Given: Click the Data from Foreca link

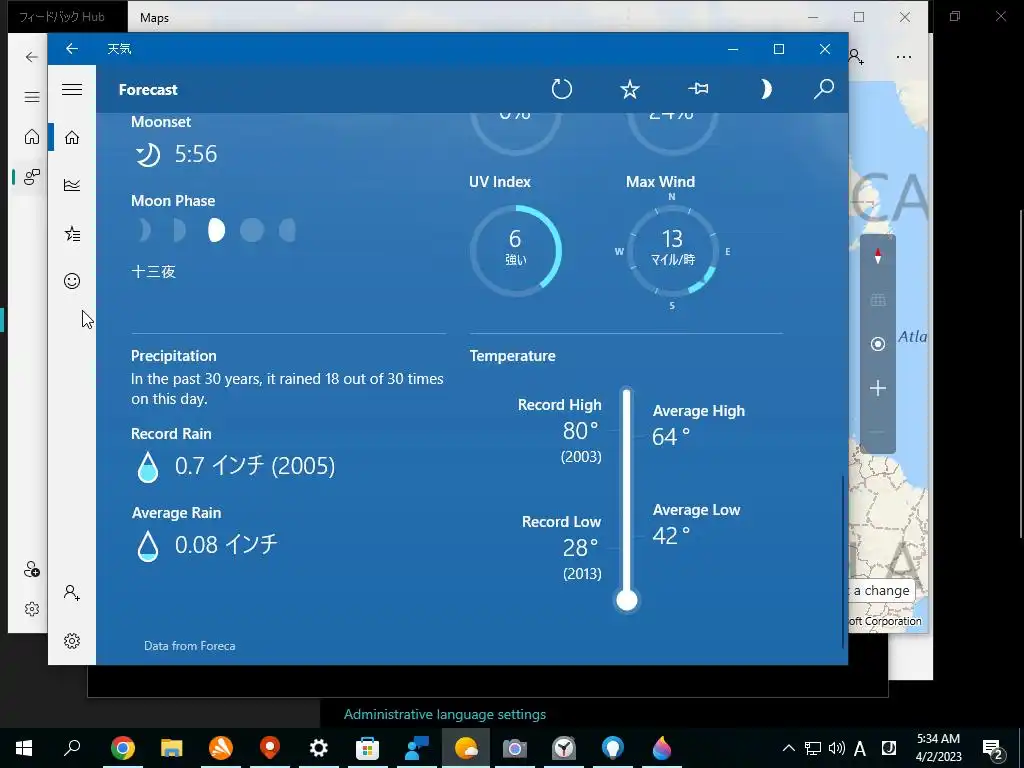Looking at the screenshot, I should coord(189,646).
